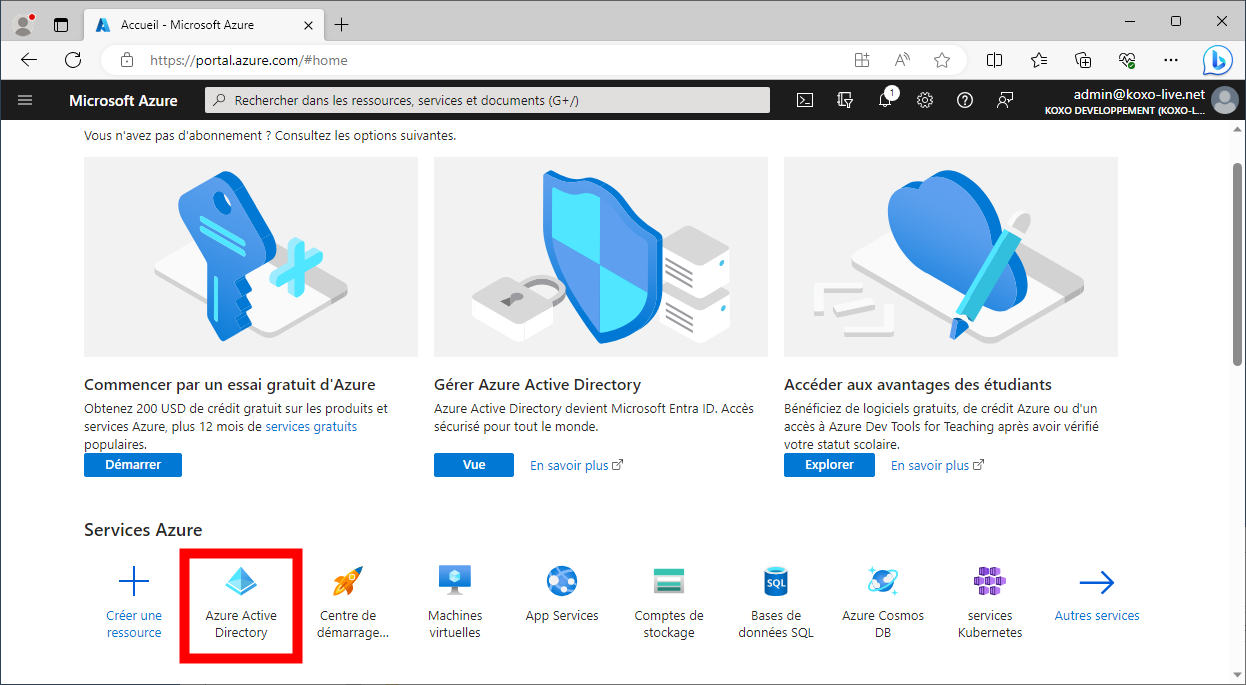Open Browser essentials heart icon
The height and width of the screenshot is (685, 1246).
point(1128,60)
